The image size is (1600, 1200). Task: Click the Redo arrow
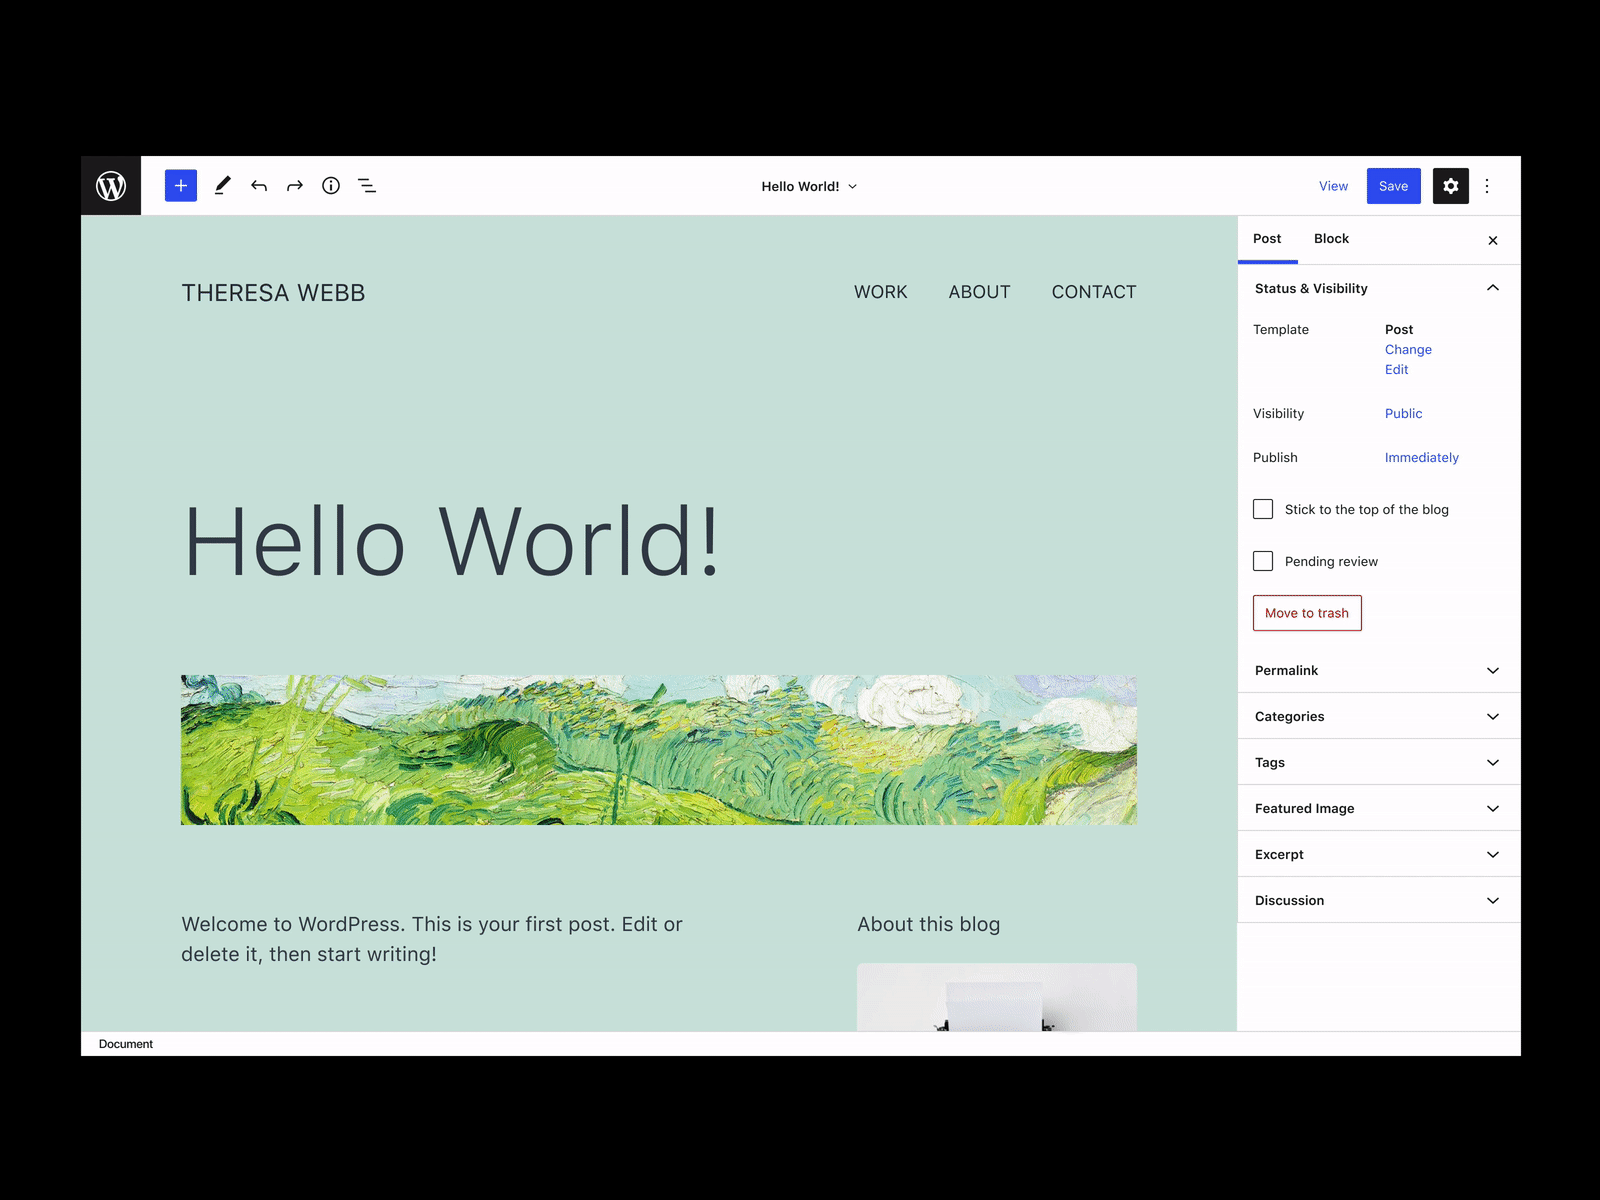(x=293, y=185)
